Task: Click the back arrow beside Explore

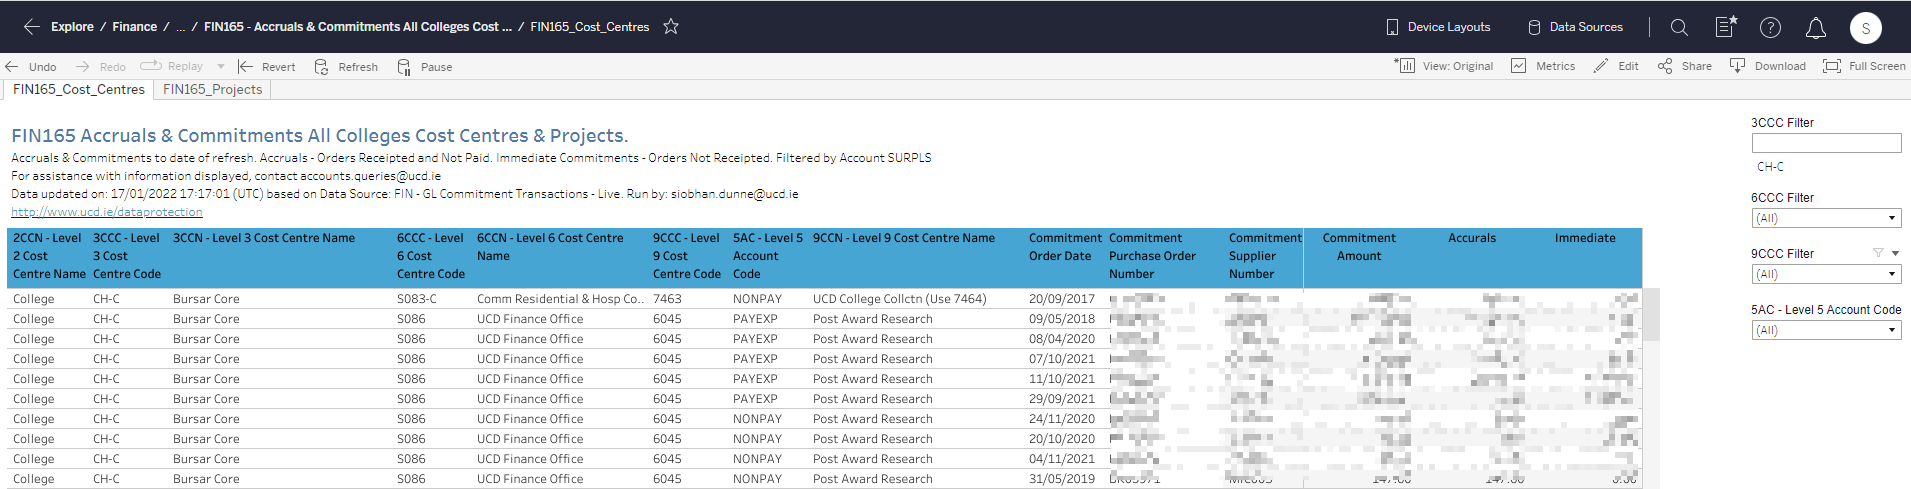Action: (x=31, y=27)
